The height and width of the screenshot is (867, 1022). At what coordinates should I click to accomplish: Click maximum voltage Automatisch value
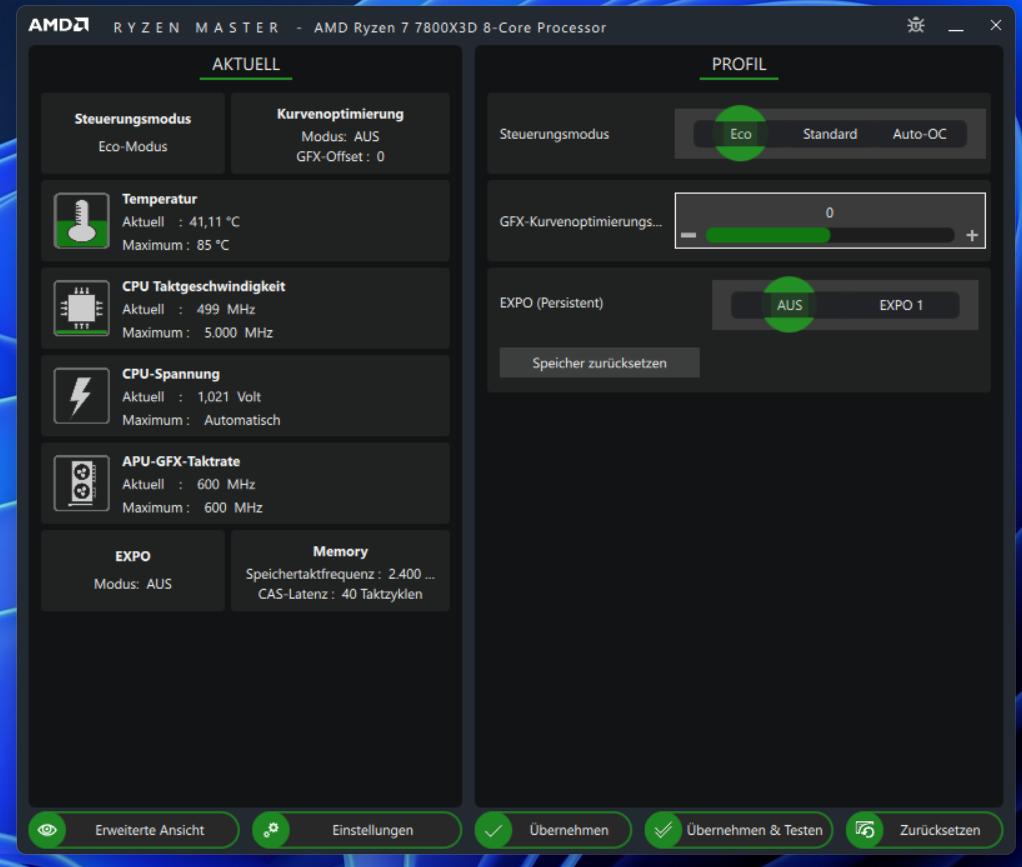(x=242, y=420)
